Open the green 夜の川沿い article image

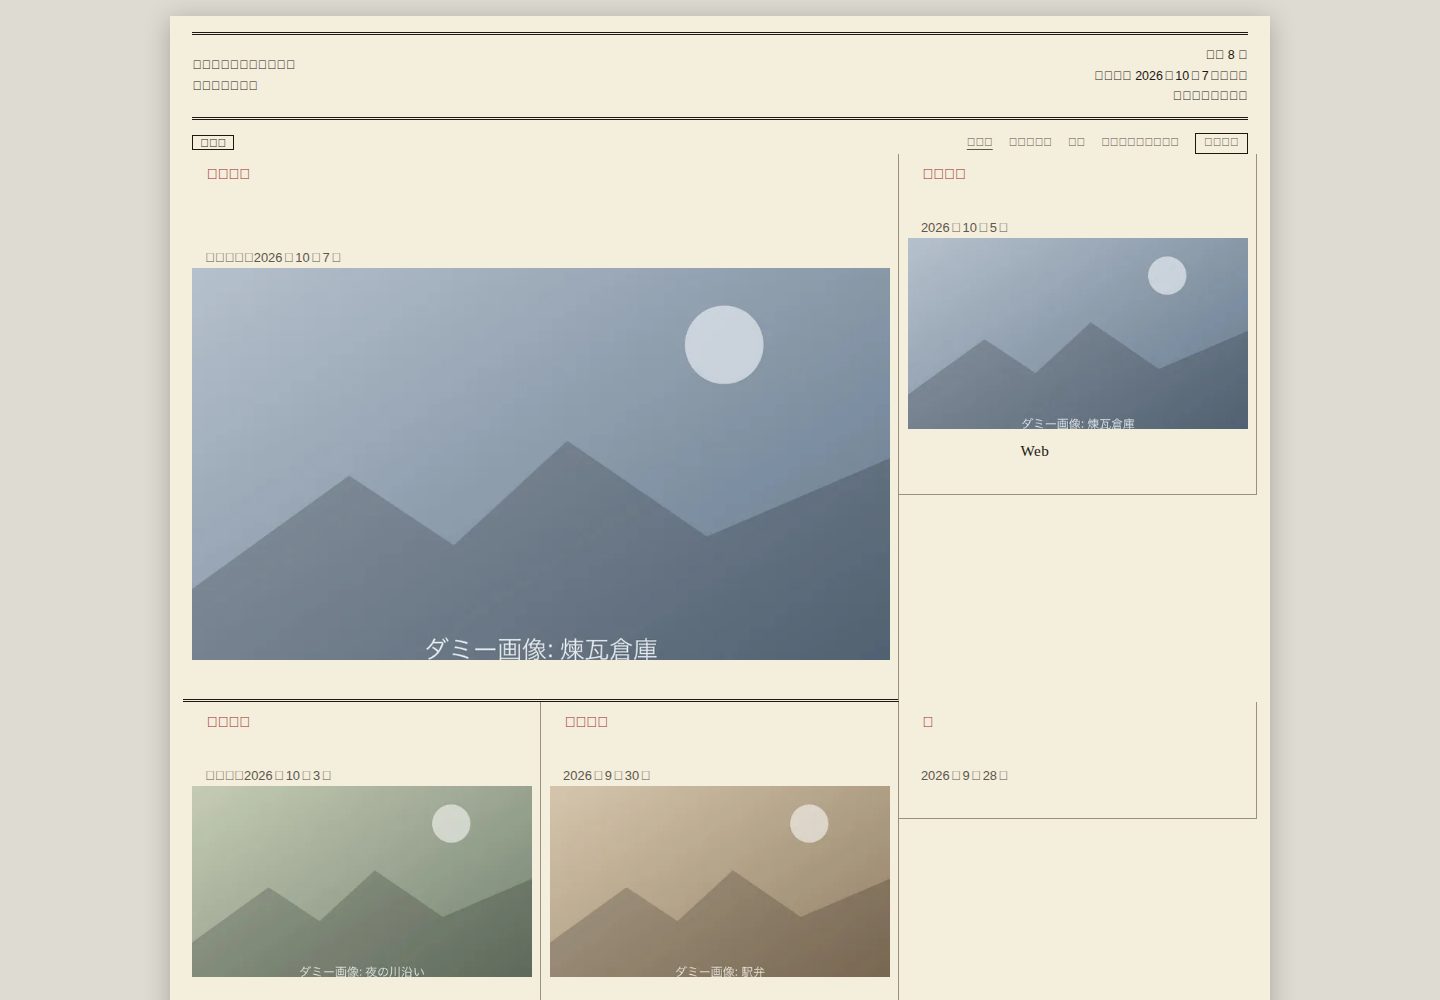point(362,881)
